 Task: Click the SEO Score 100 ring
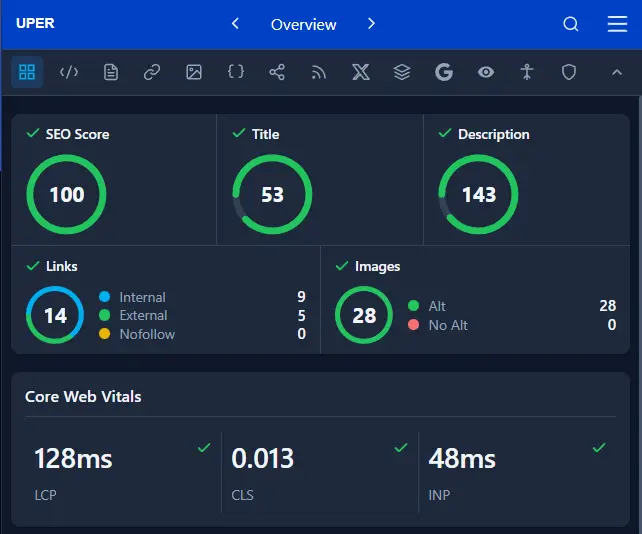[66, 194]
